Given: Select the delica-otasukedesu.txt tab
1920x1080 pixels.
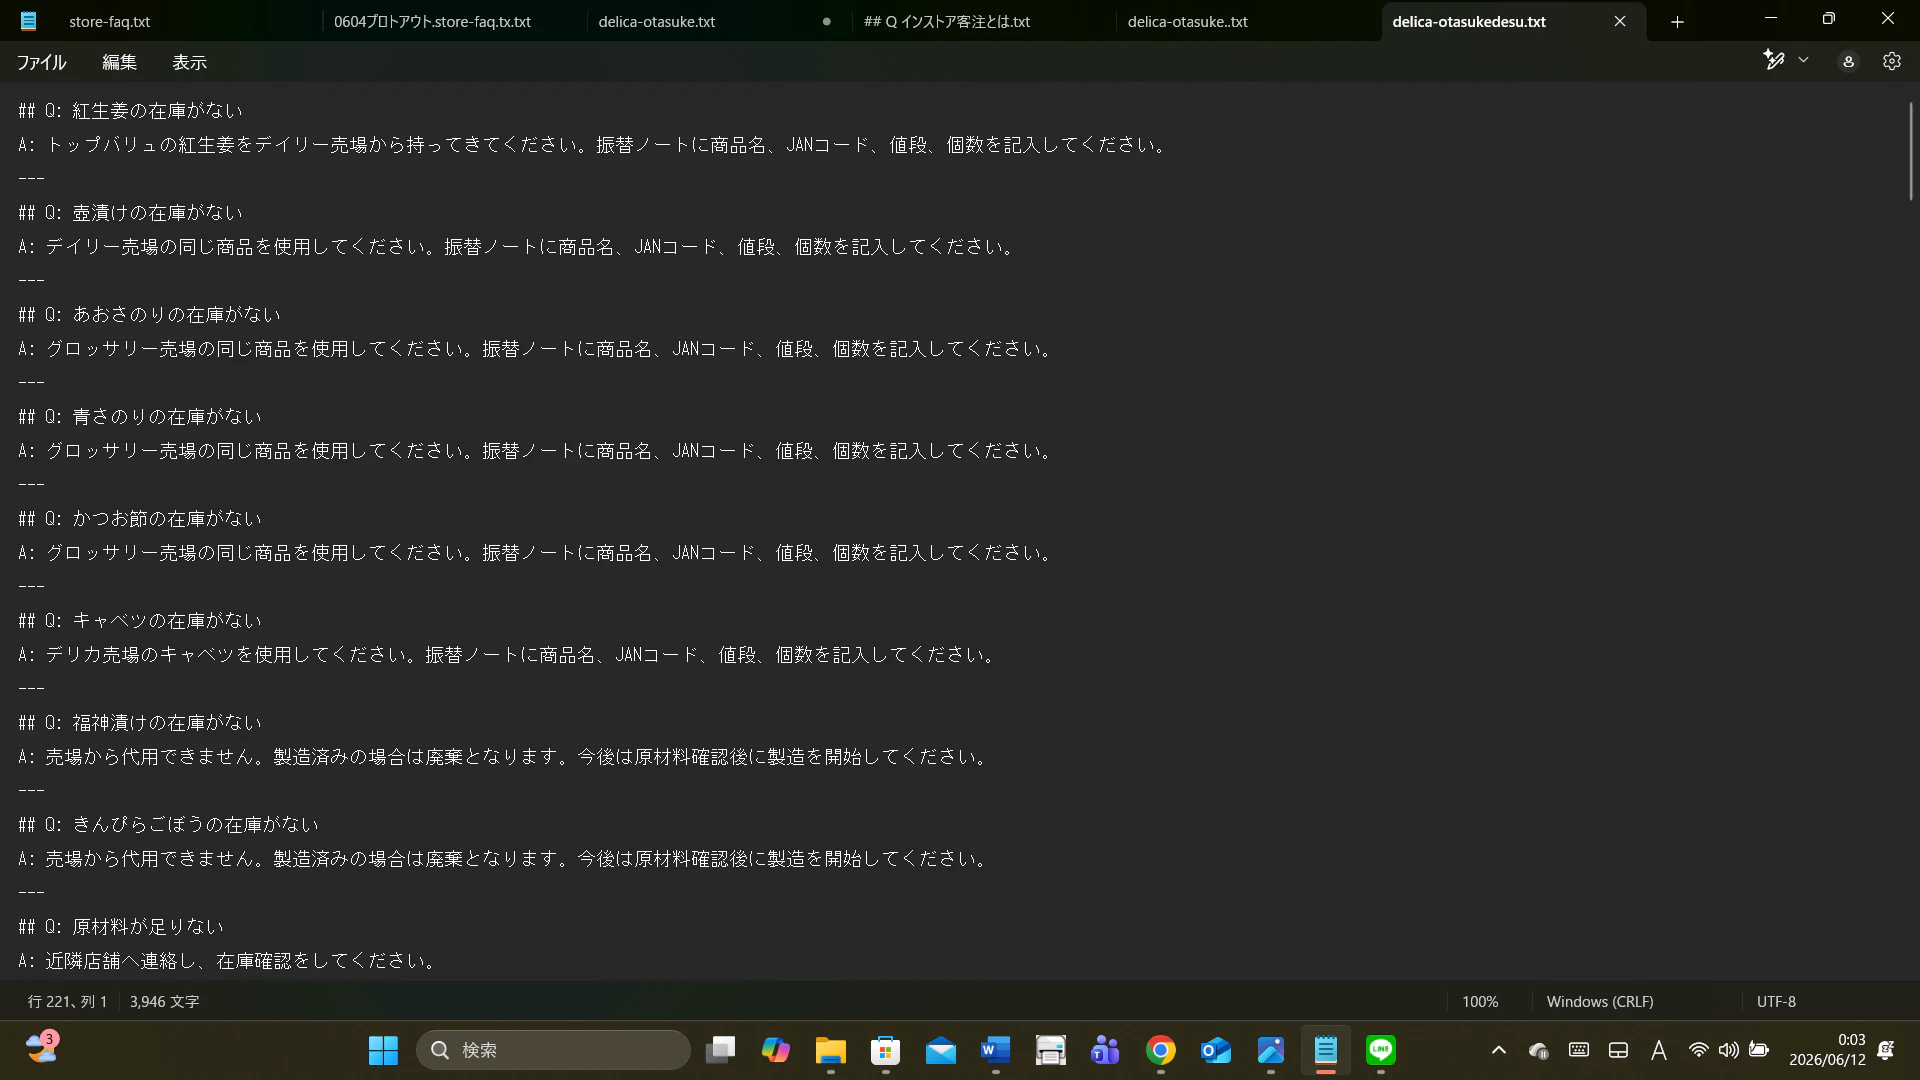Looking at the screenshot, I should (x=1469, y=21).
